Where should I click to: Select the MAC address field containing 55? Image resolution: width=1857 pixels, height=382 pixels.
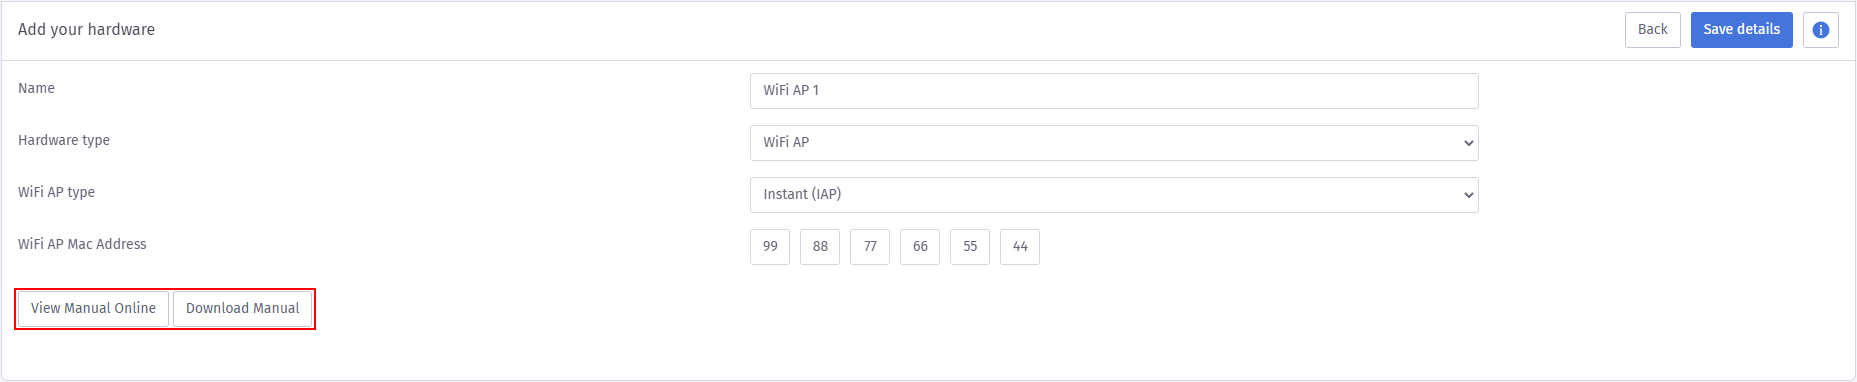click(x=970, y=247)
